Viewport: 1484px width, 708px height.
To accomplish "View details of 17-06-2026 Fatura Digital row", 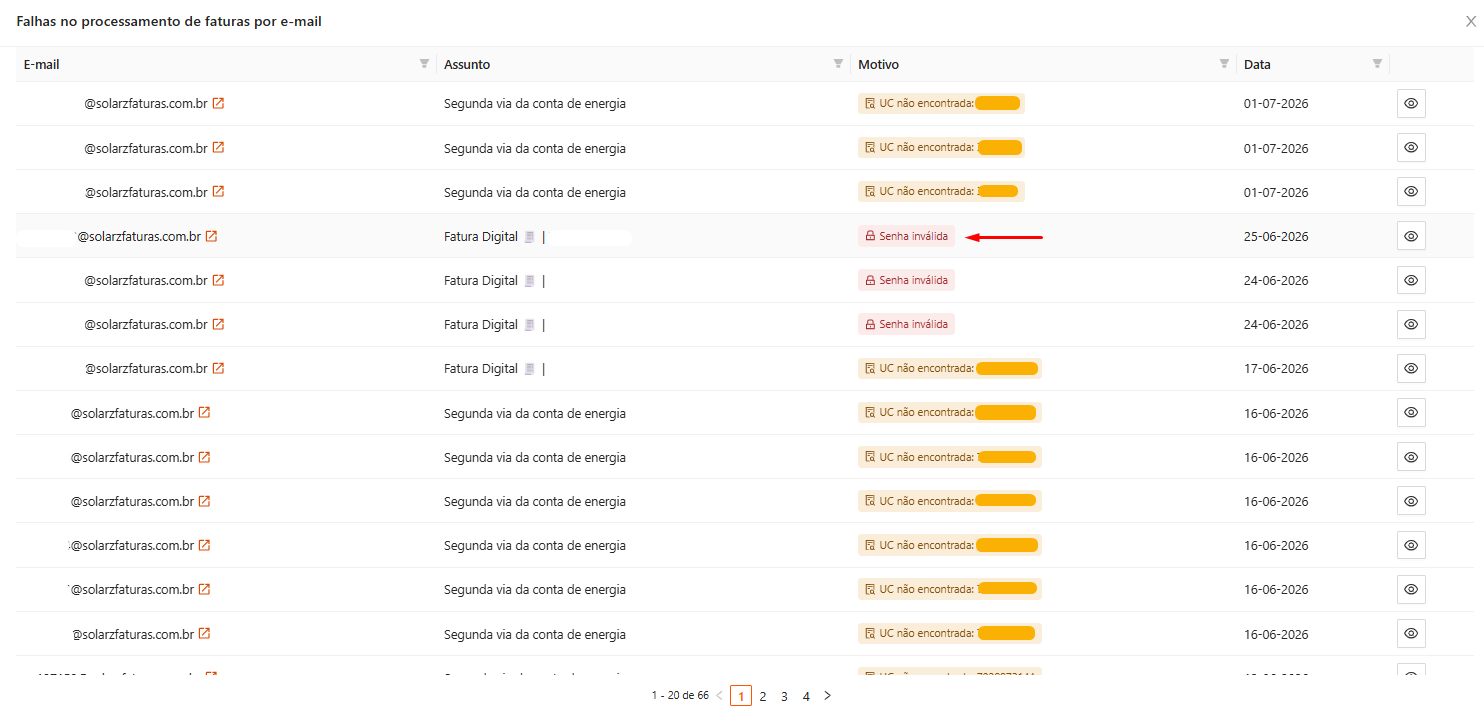I will pyautogui.click(x=1411, y=368).
